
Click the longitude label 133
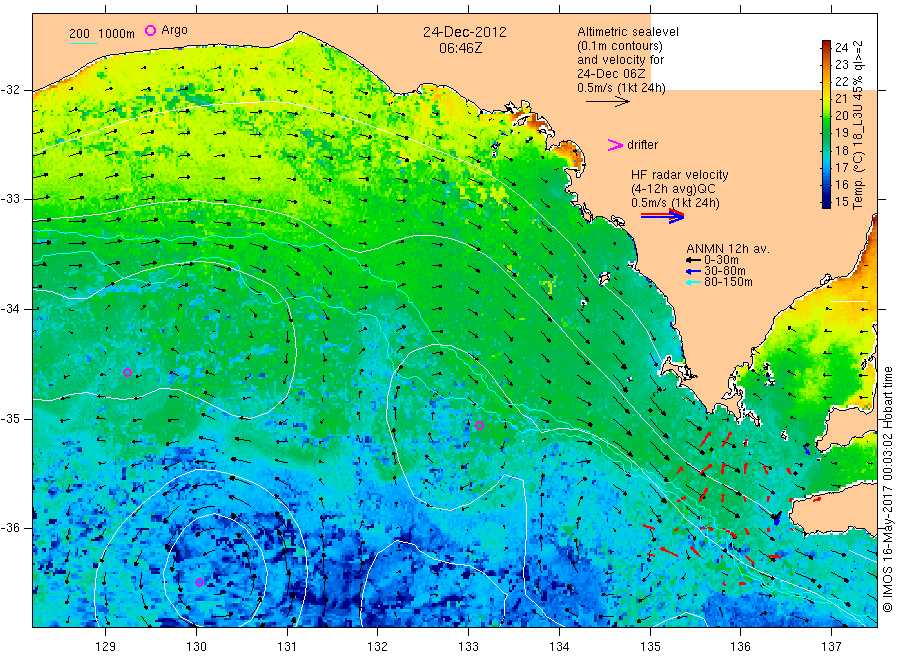468,647
